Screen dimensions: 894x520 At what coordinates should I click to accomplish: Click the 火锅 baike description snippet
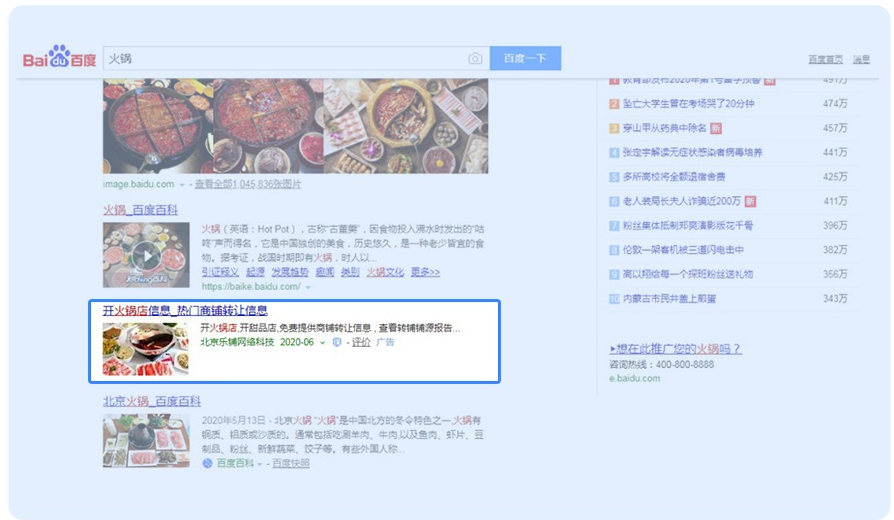coord(343,243)
